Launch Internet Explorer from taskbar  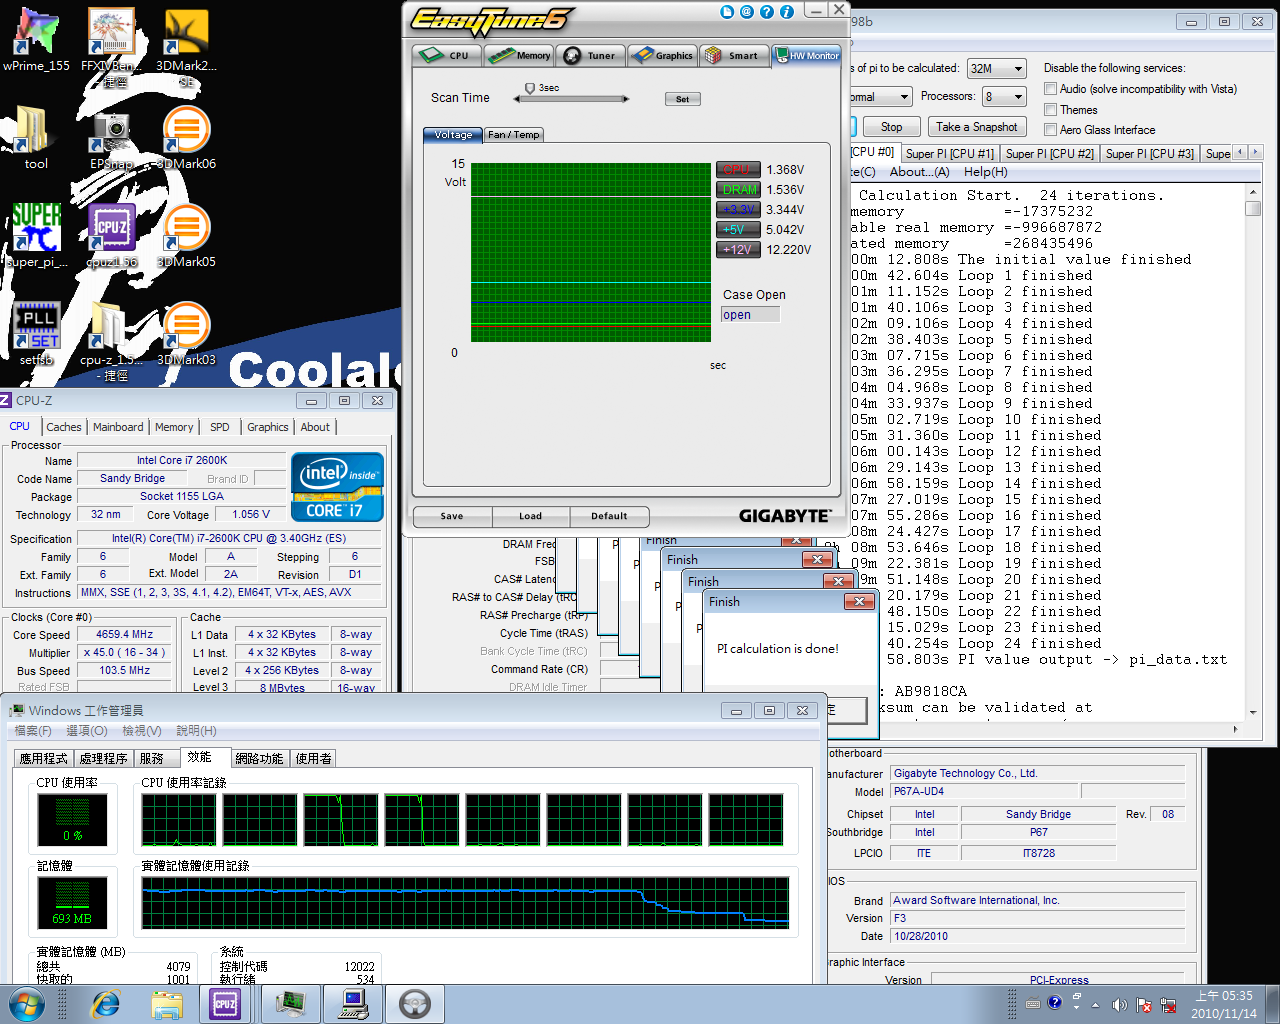[105, 1004]
